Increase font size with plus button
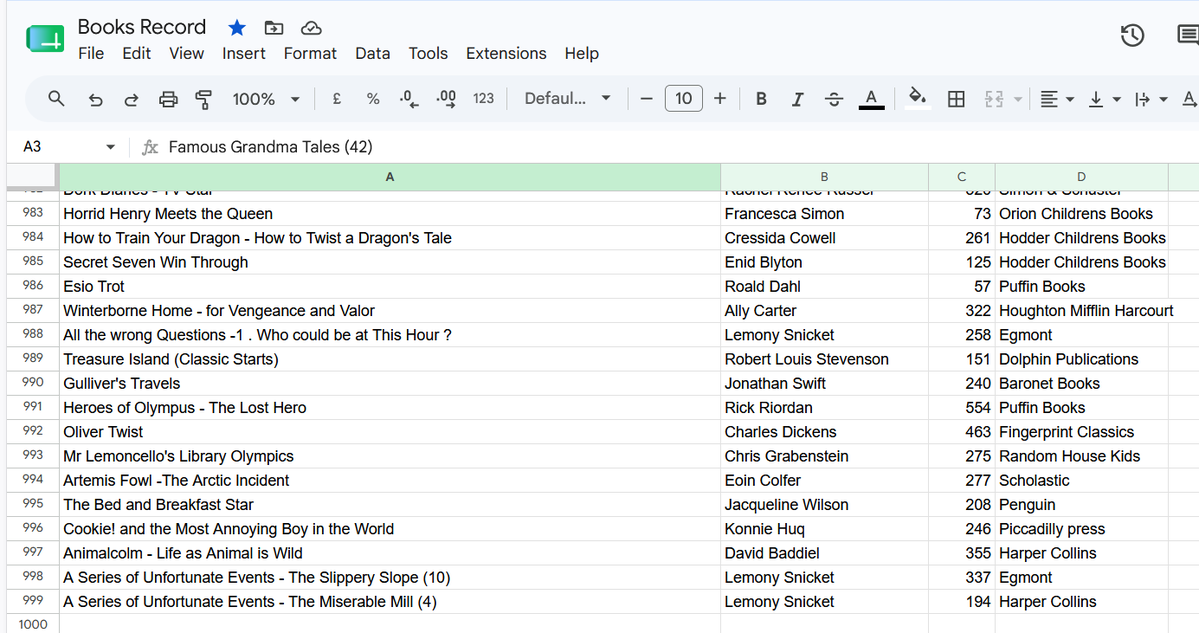 pyautogui.click(x=720, y=99)
